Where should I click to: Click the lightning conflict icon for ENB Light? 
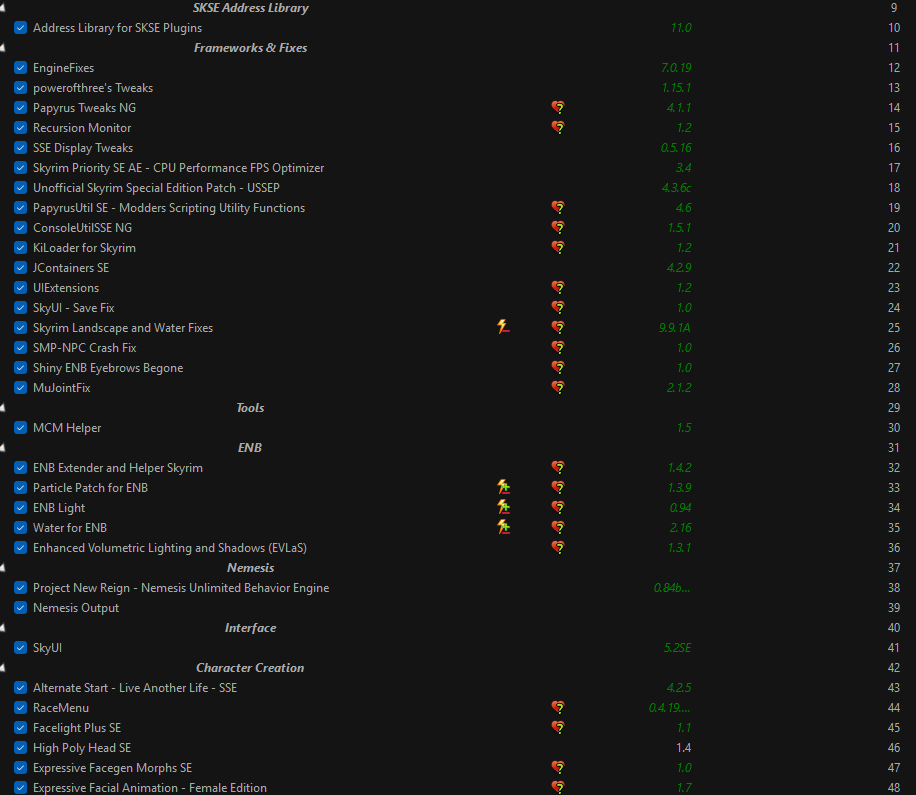coord(503,507)
